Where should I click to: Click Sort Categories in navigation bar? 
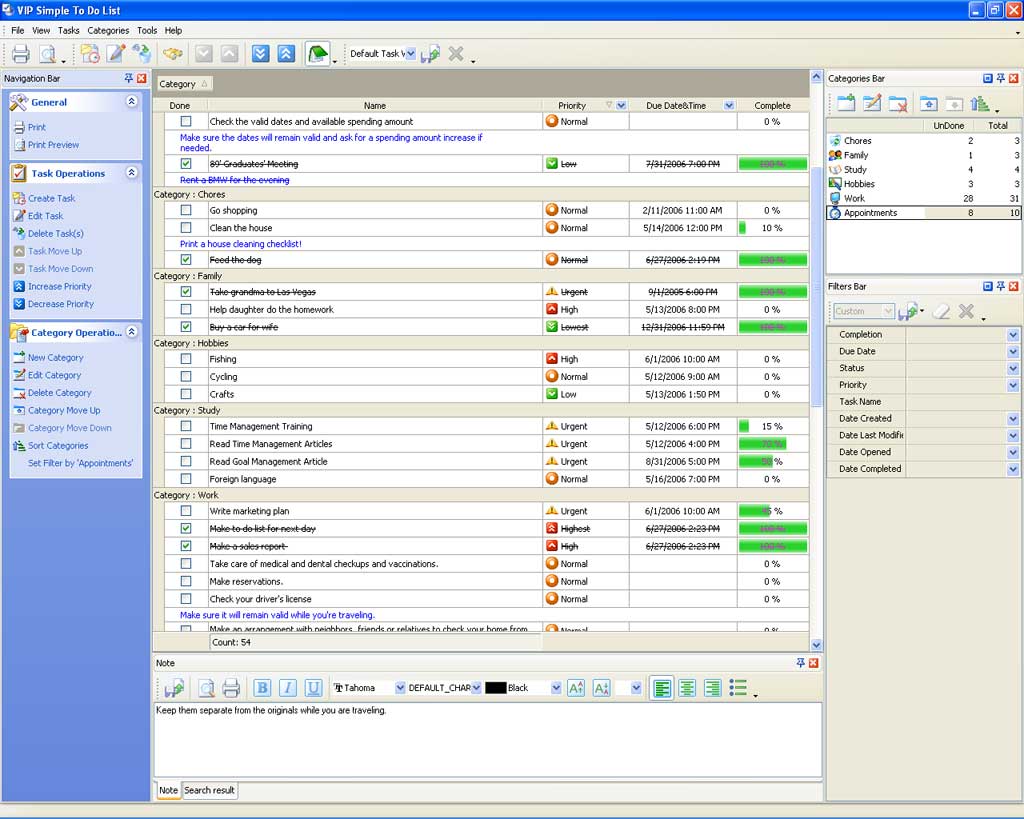pos(58,446)
